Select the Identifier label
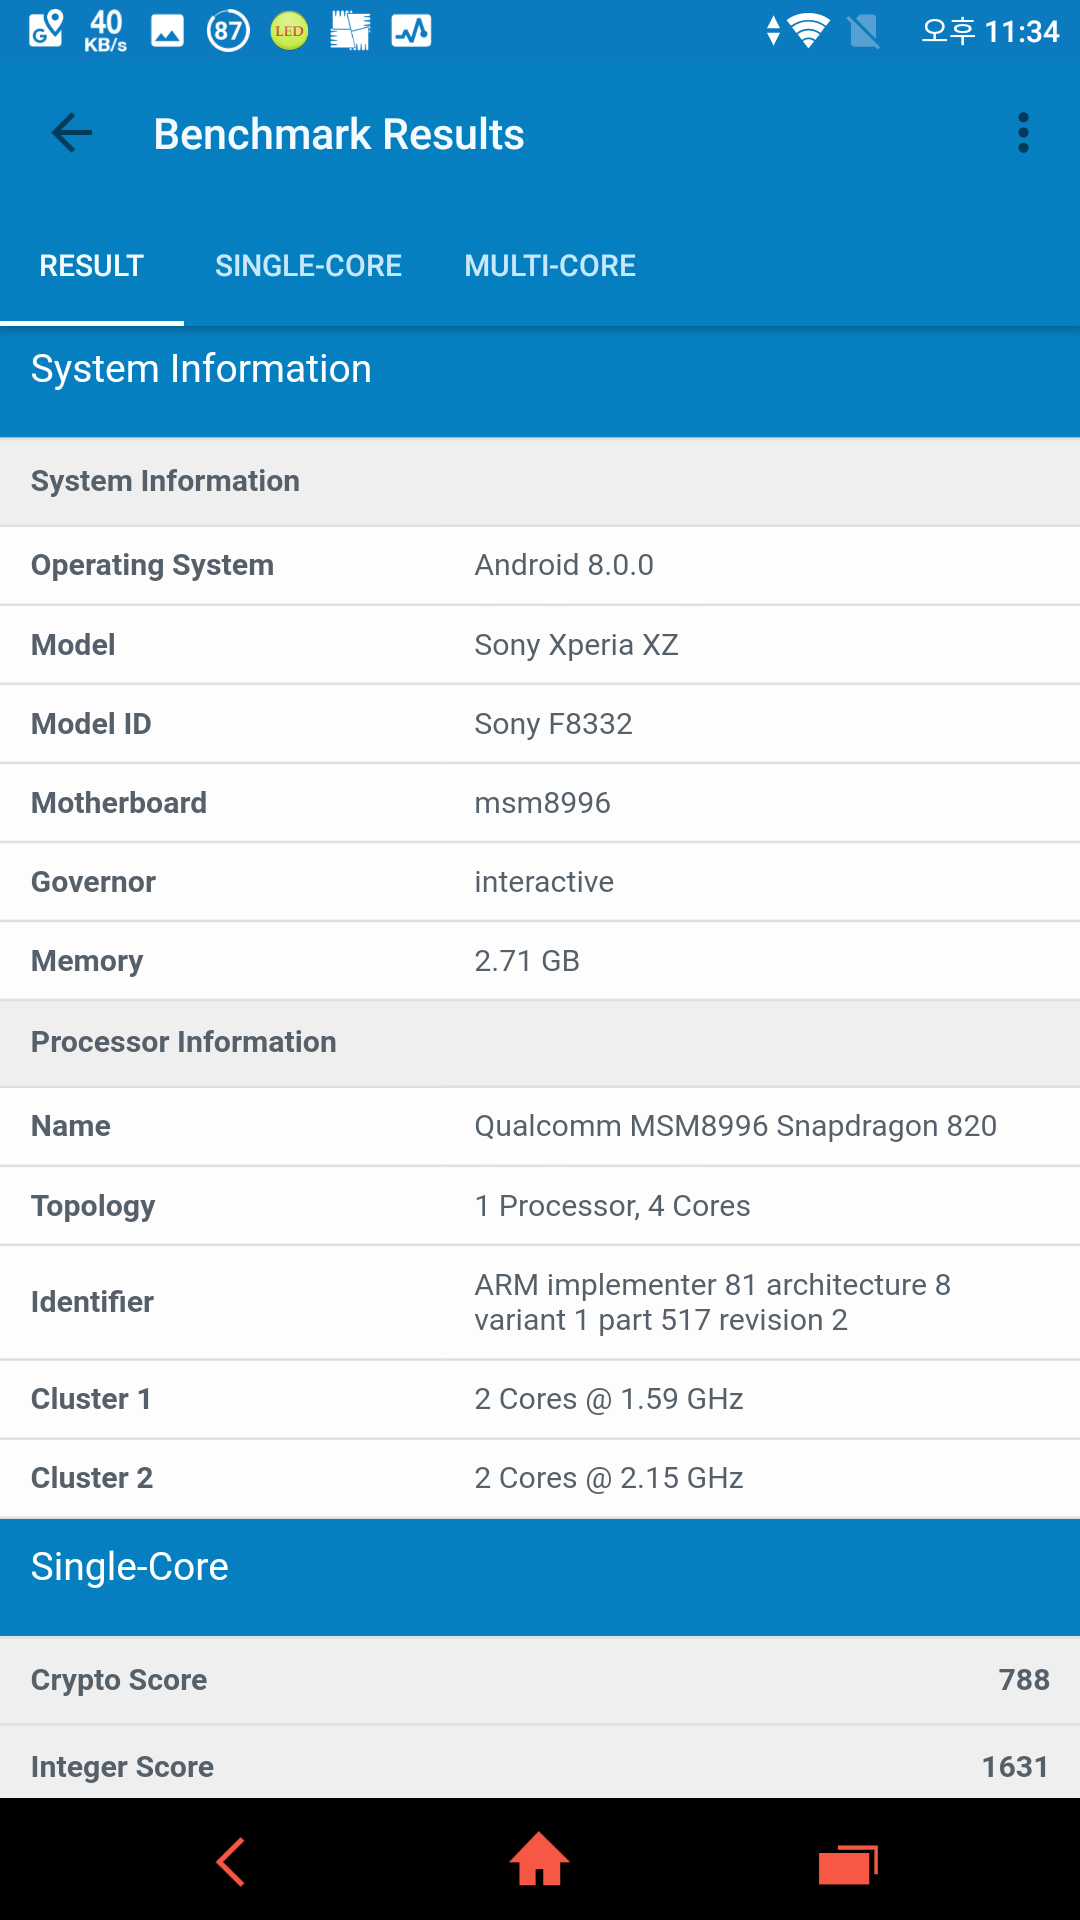This screenshot has height=1920, width=1080. (92, 1302)
